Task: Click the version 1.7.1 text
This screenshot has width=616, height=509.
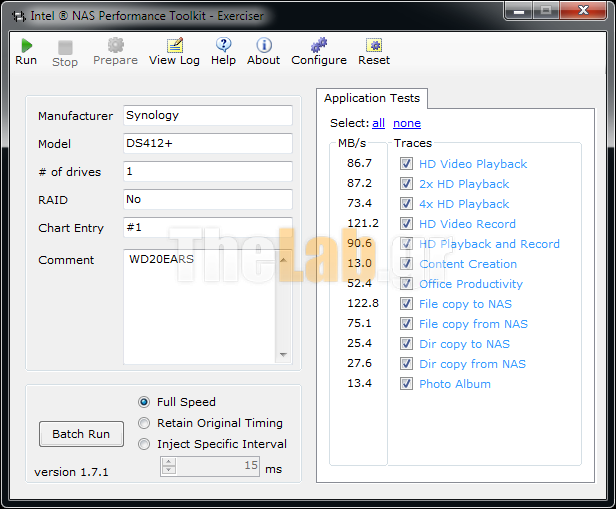Action: coord(71,472)
